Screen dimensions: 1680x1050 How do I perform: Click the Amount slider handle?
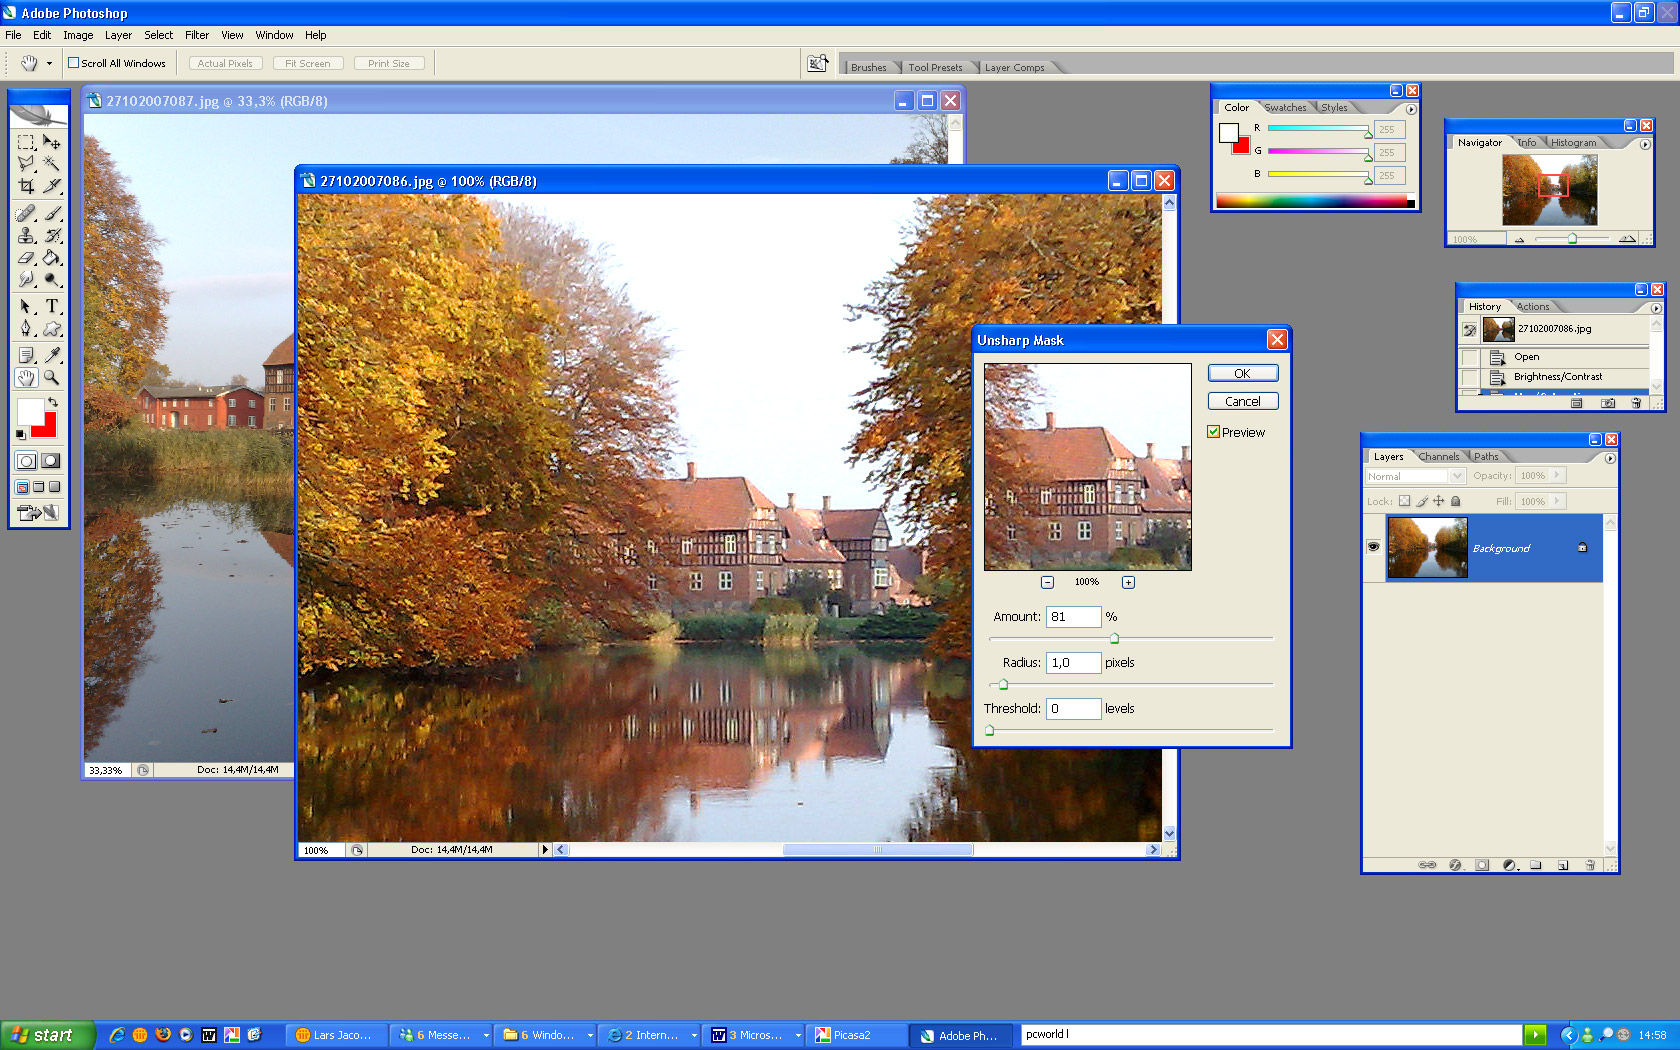(x=1114, y=639)
